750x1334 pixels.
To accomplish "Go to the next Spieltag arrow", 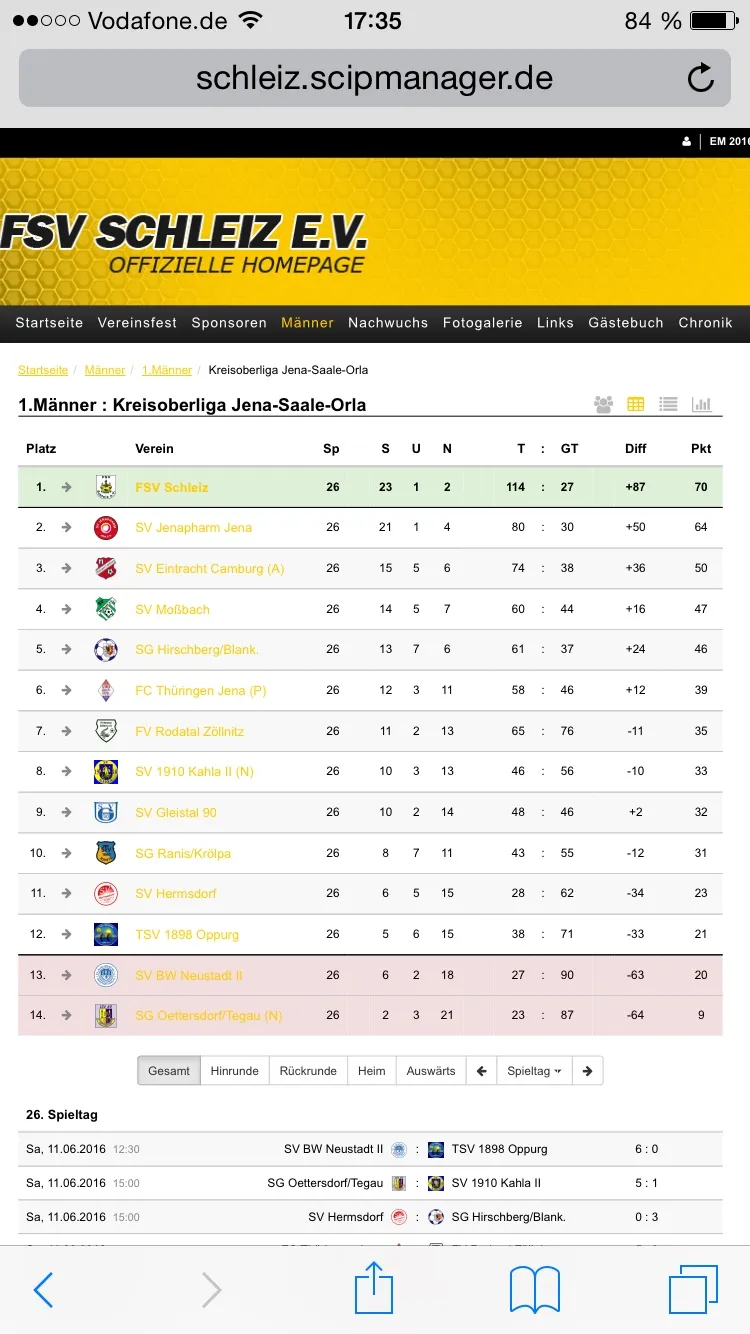I will 588,1071.
